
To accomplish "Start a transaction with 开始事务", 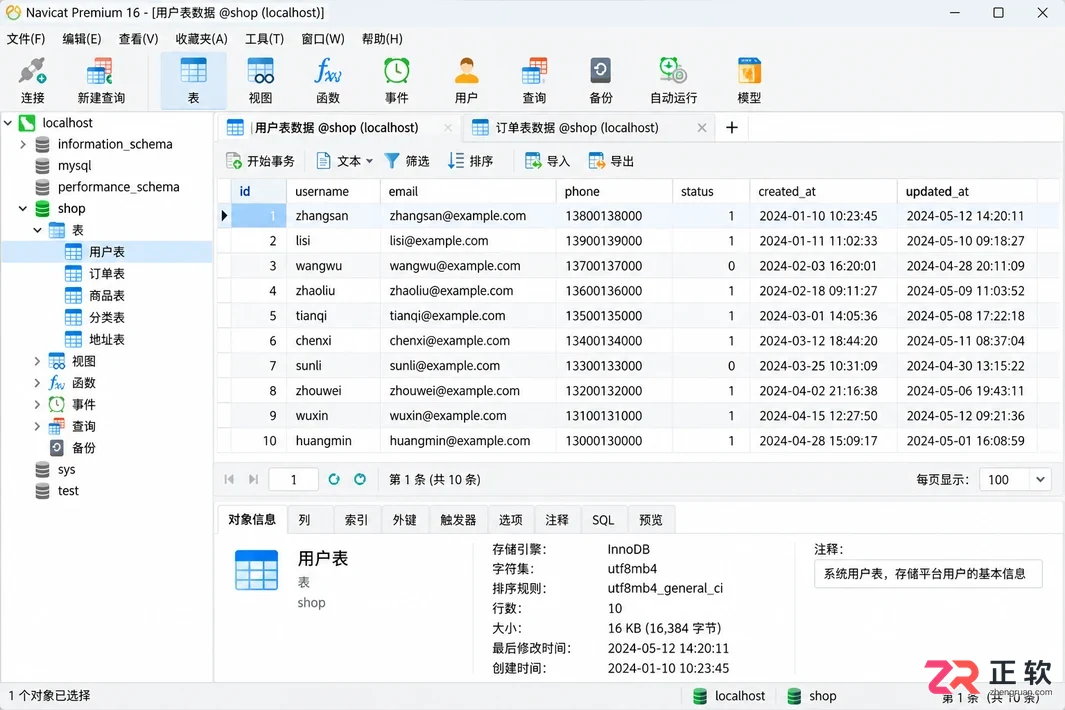I will point(261,161).
